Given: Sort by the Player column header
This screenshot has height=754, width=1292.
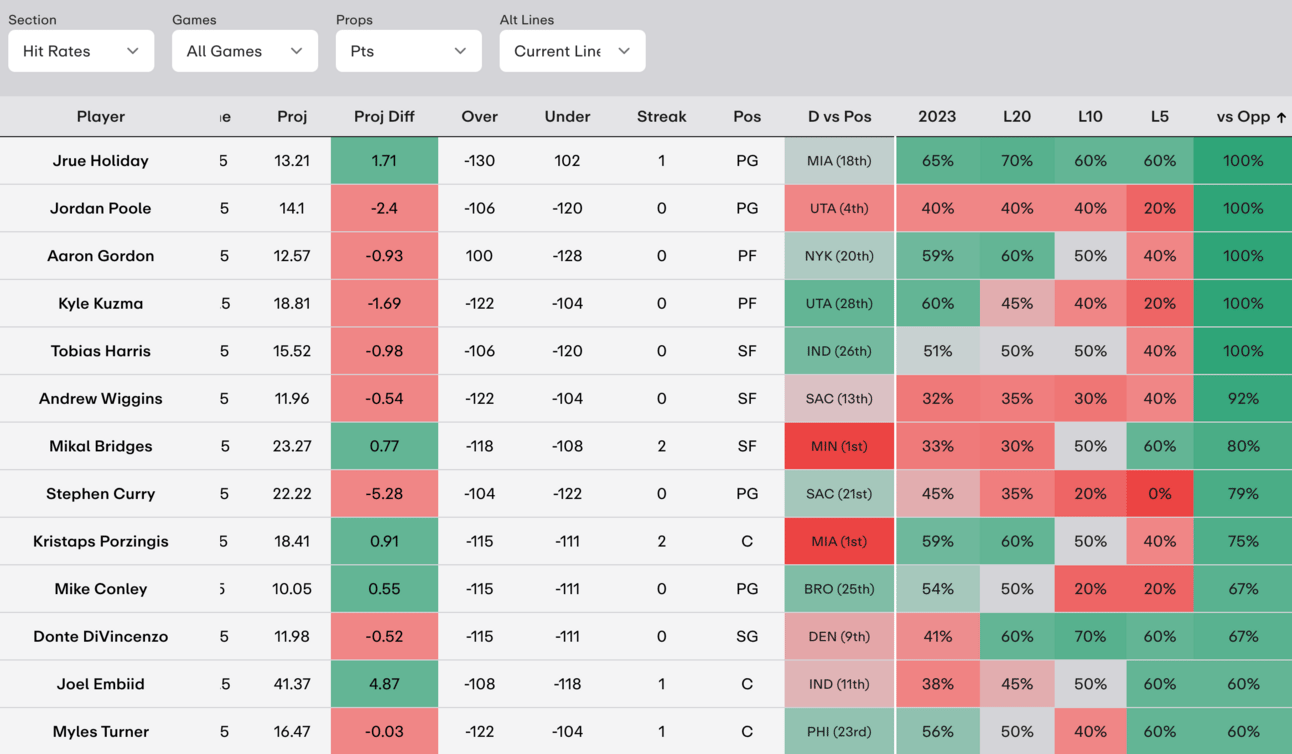Looking at the screenshot, I should click(101, 116).
